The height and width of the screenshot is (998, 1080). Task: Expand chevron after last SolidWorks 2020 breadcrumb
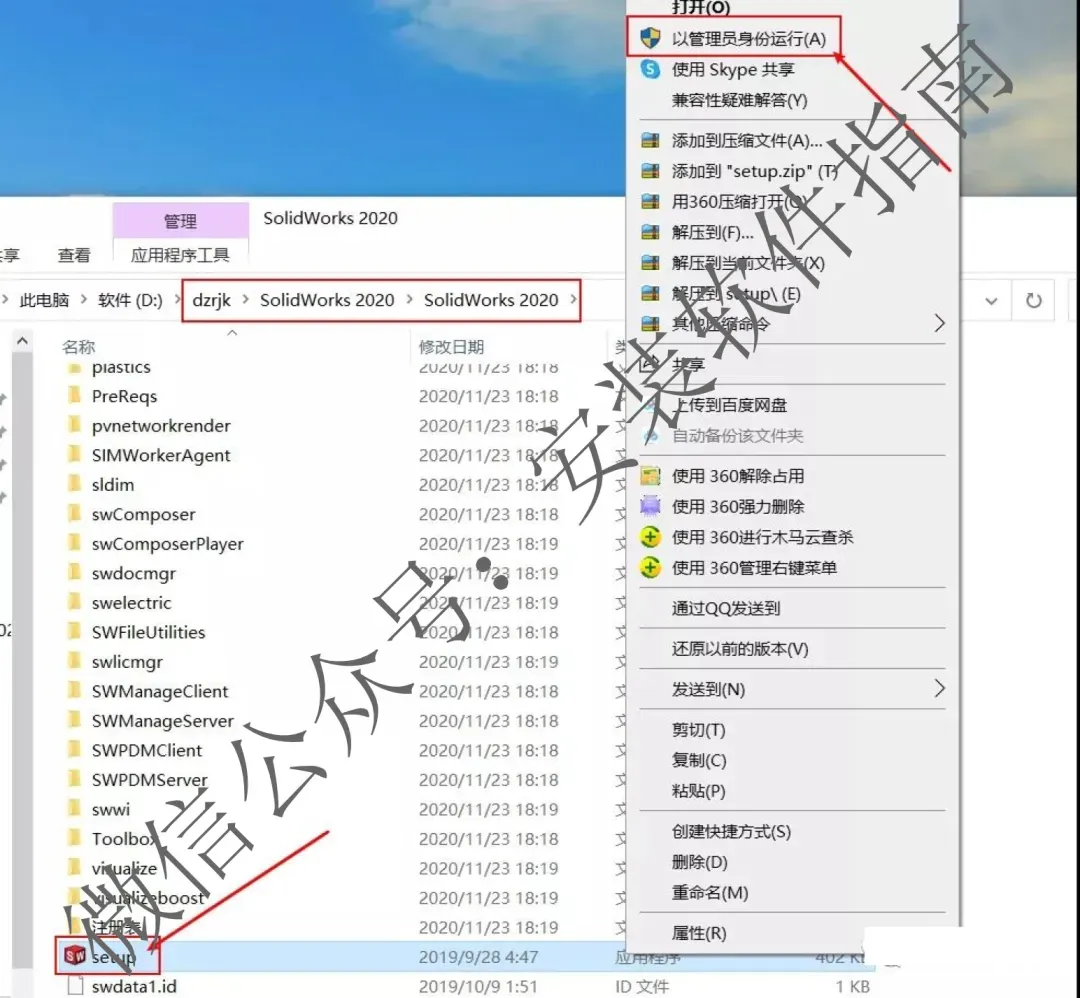572,300
